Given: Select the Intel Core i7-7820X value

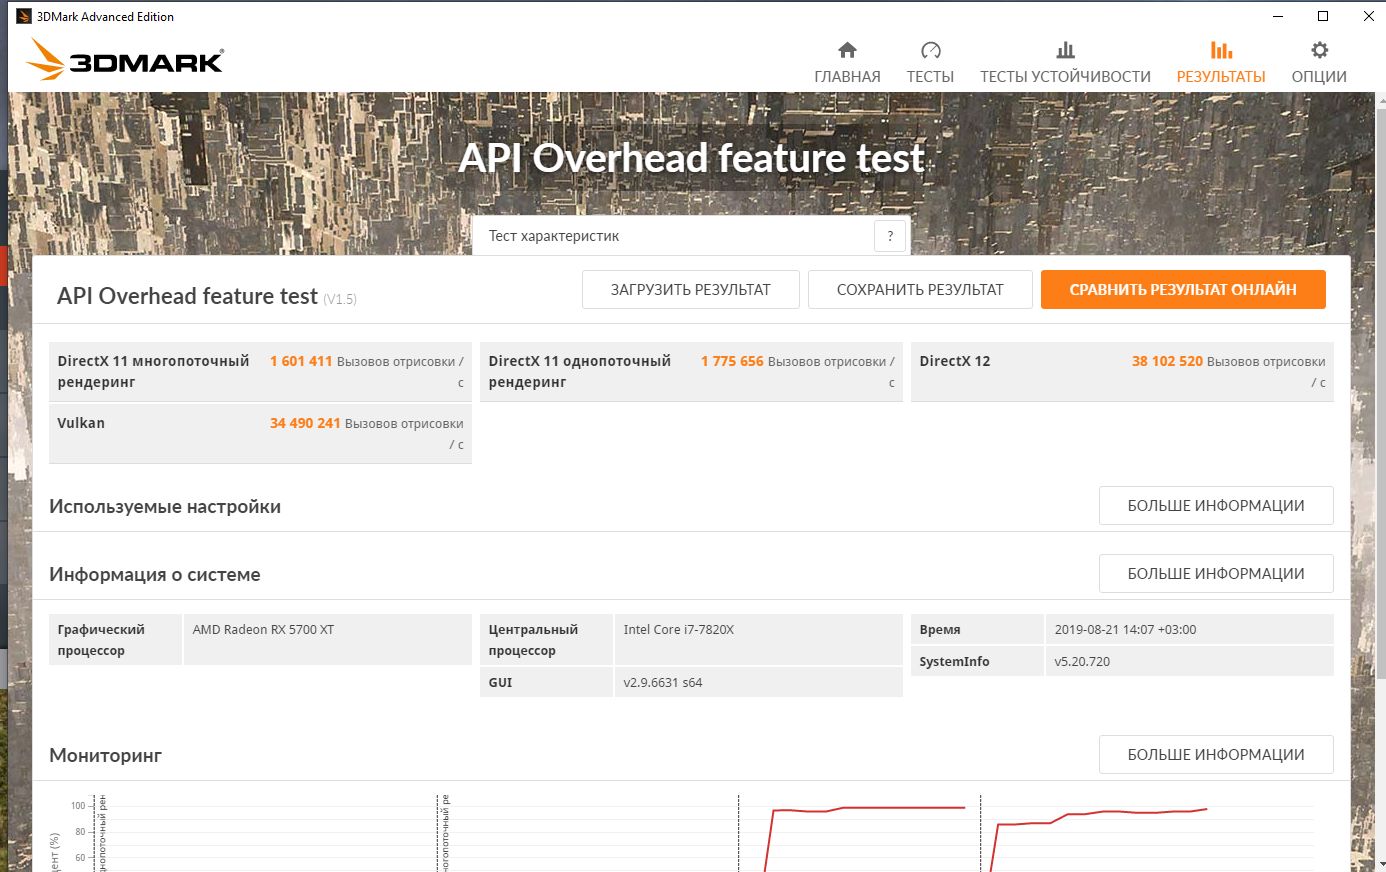Looking at the screenshot, I should click(x=679, y=630).
